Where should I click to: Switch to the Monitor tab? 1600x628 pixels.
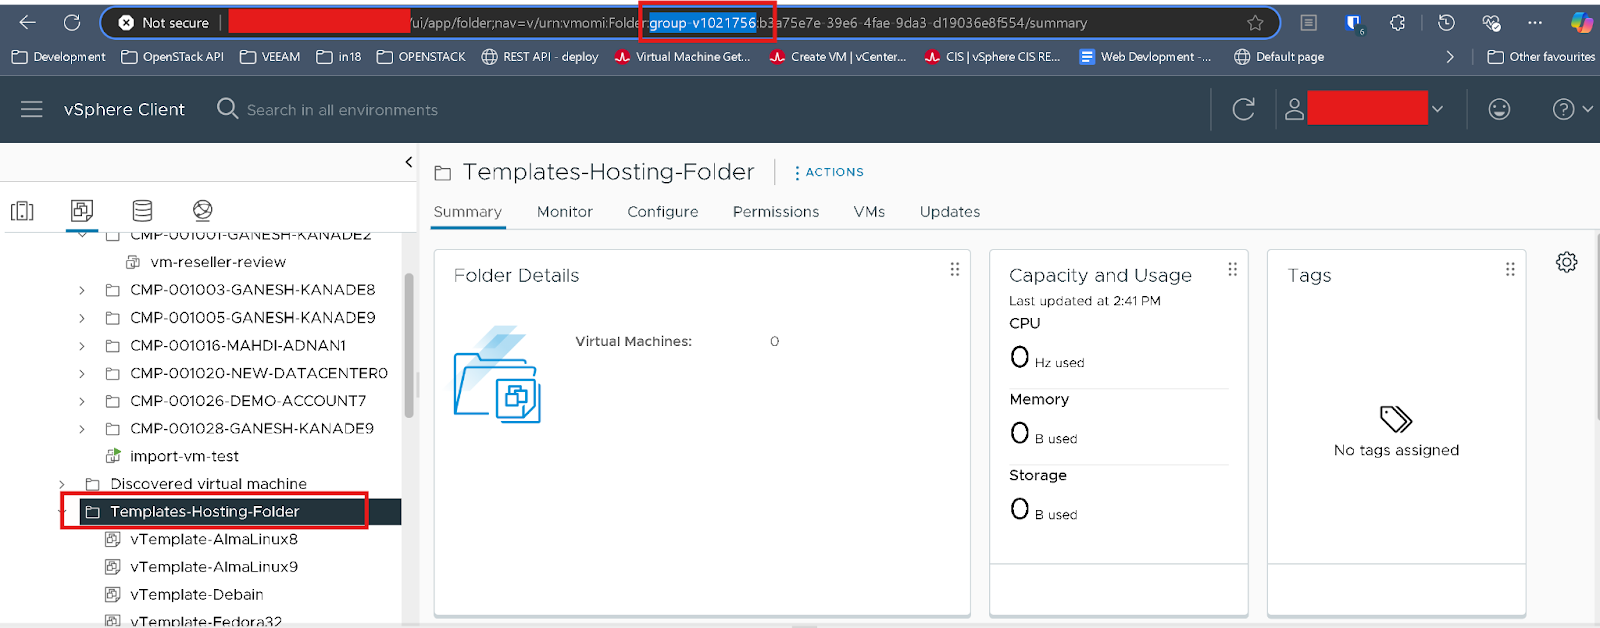click(565, 212)
